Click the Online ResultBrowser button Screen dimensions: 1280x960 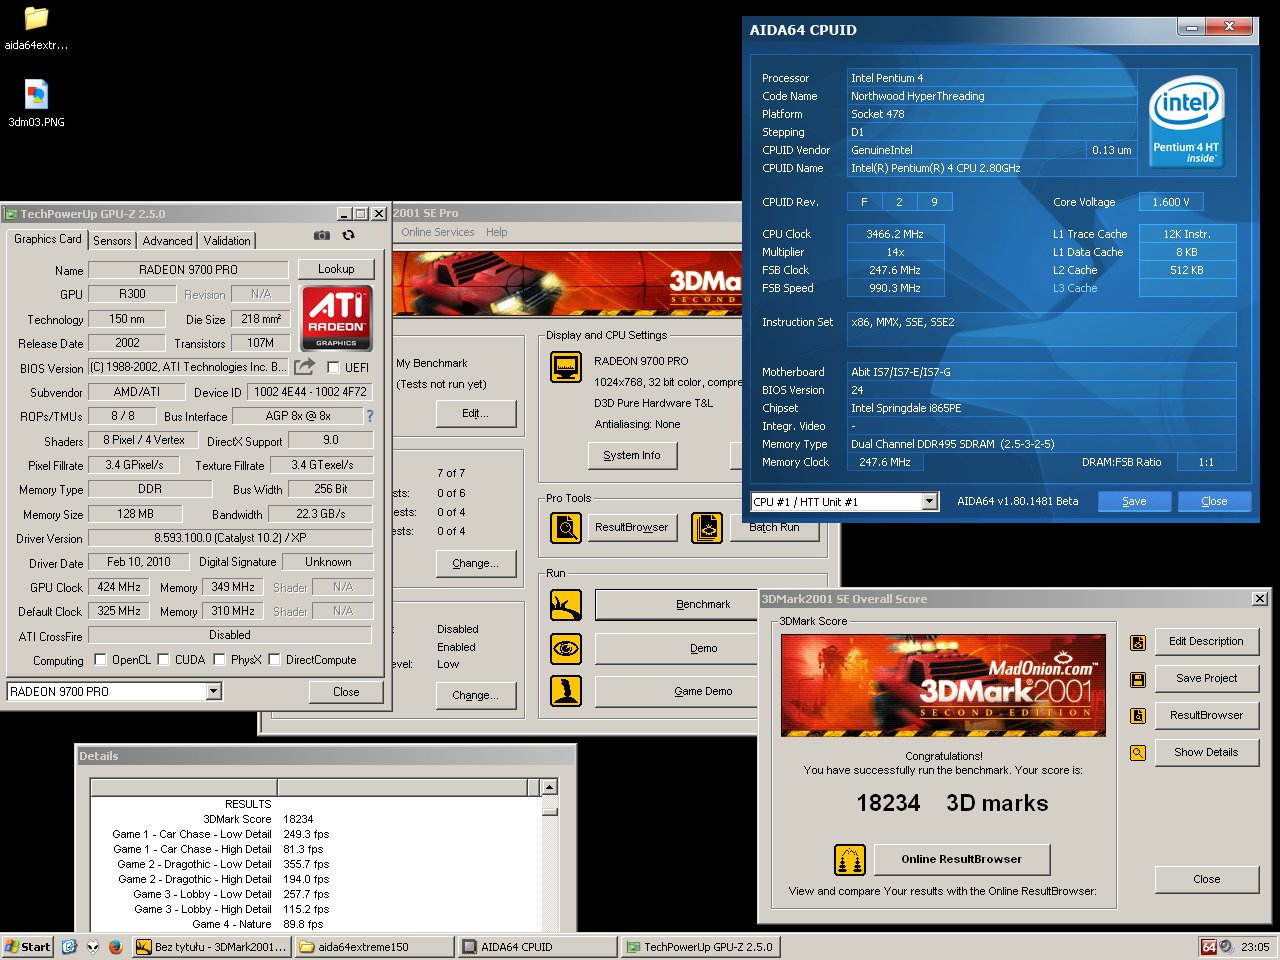point(962,859)
